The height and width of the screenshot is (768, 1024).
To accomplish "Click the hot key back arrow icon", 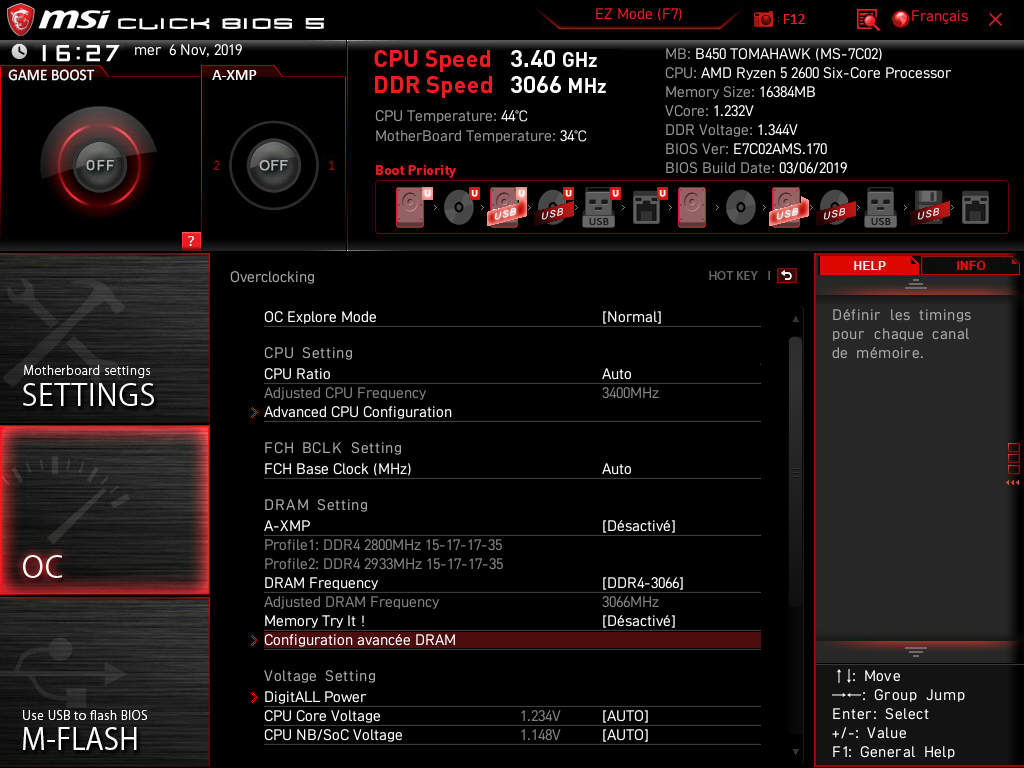I will click(x=787, y=276).
